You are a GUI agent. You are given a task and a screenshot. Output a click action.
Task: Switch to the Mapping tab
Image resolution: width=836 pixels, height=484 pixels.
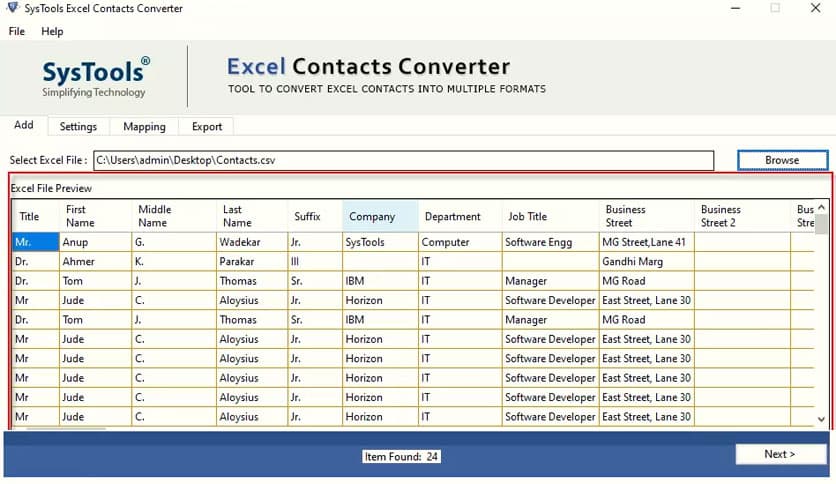point(144,126)
